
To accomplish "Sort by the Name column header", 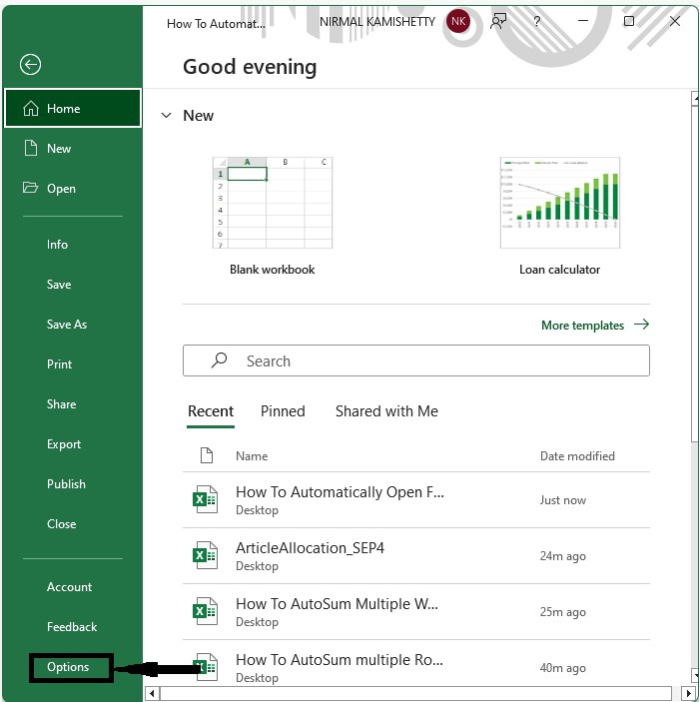I will point(252,456).
